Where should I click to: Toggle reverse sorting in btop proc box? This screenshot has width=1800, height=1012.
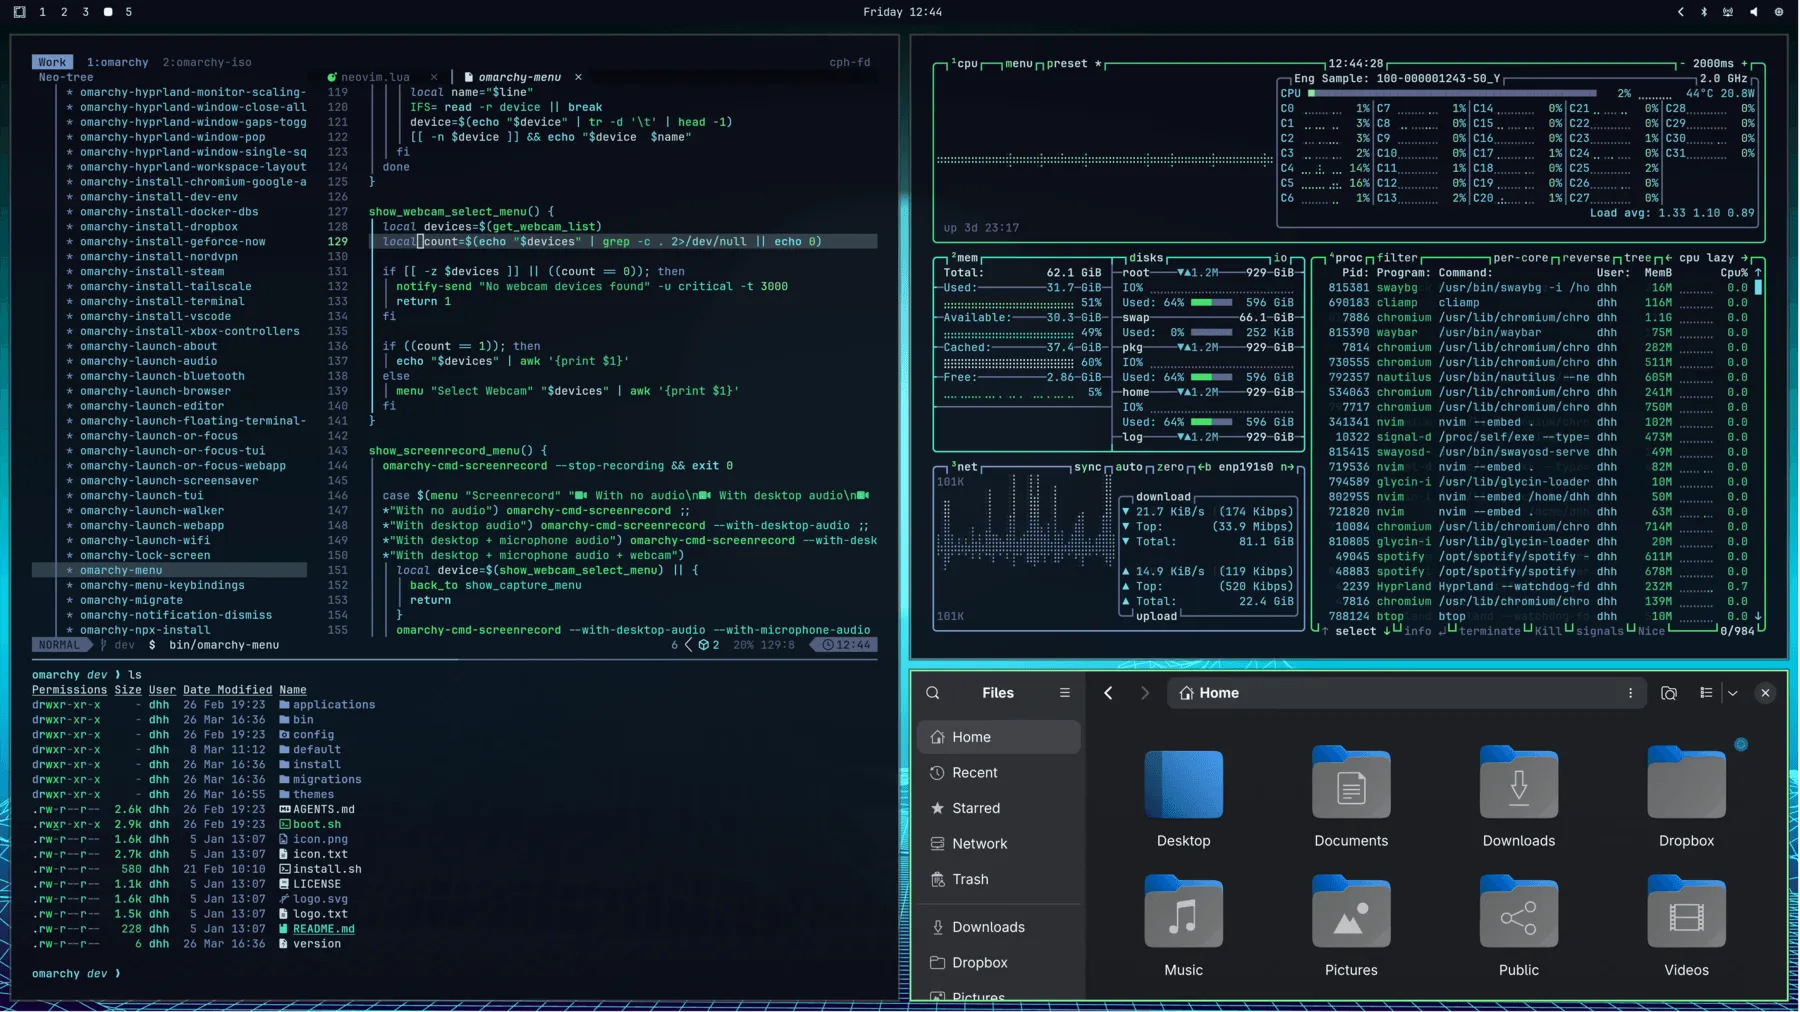(1586, 258)
